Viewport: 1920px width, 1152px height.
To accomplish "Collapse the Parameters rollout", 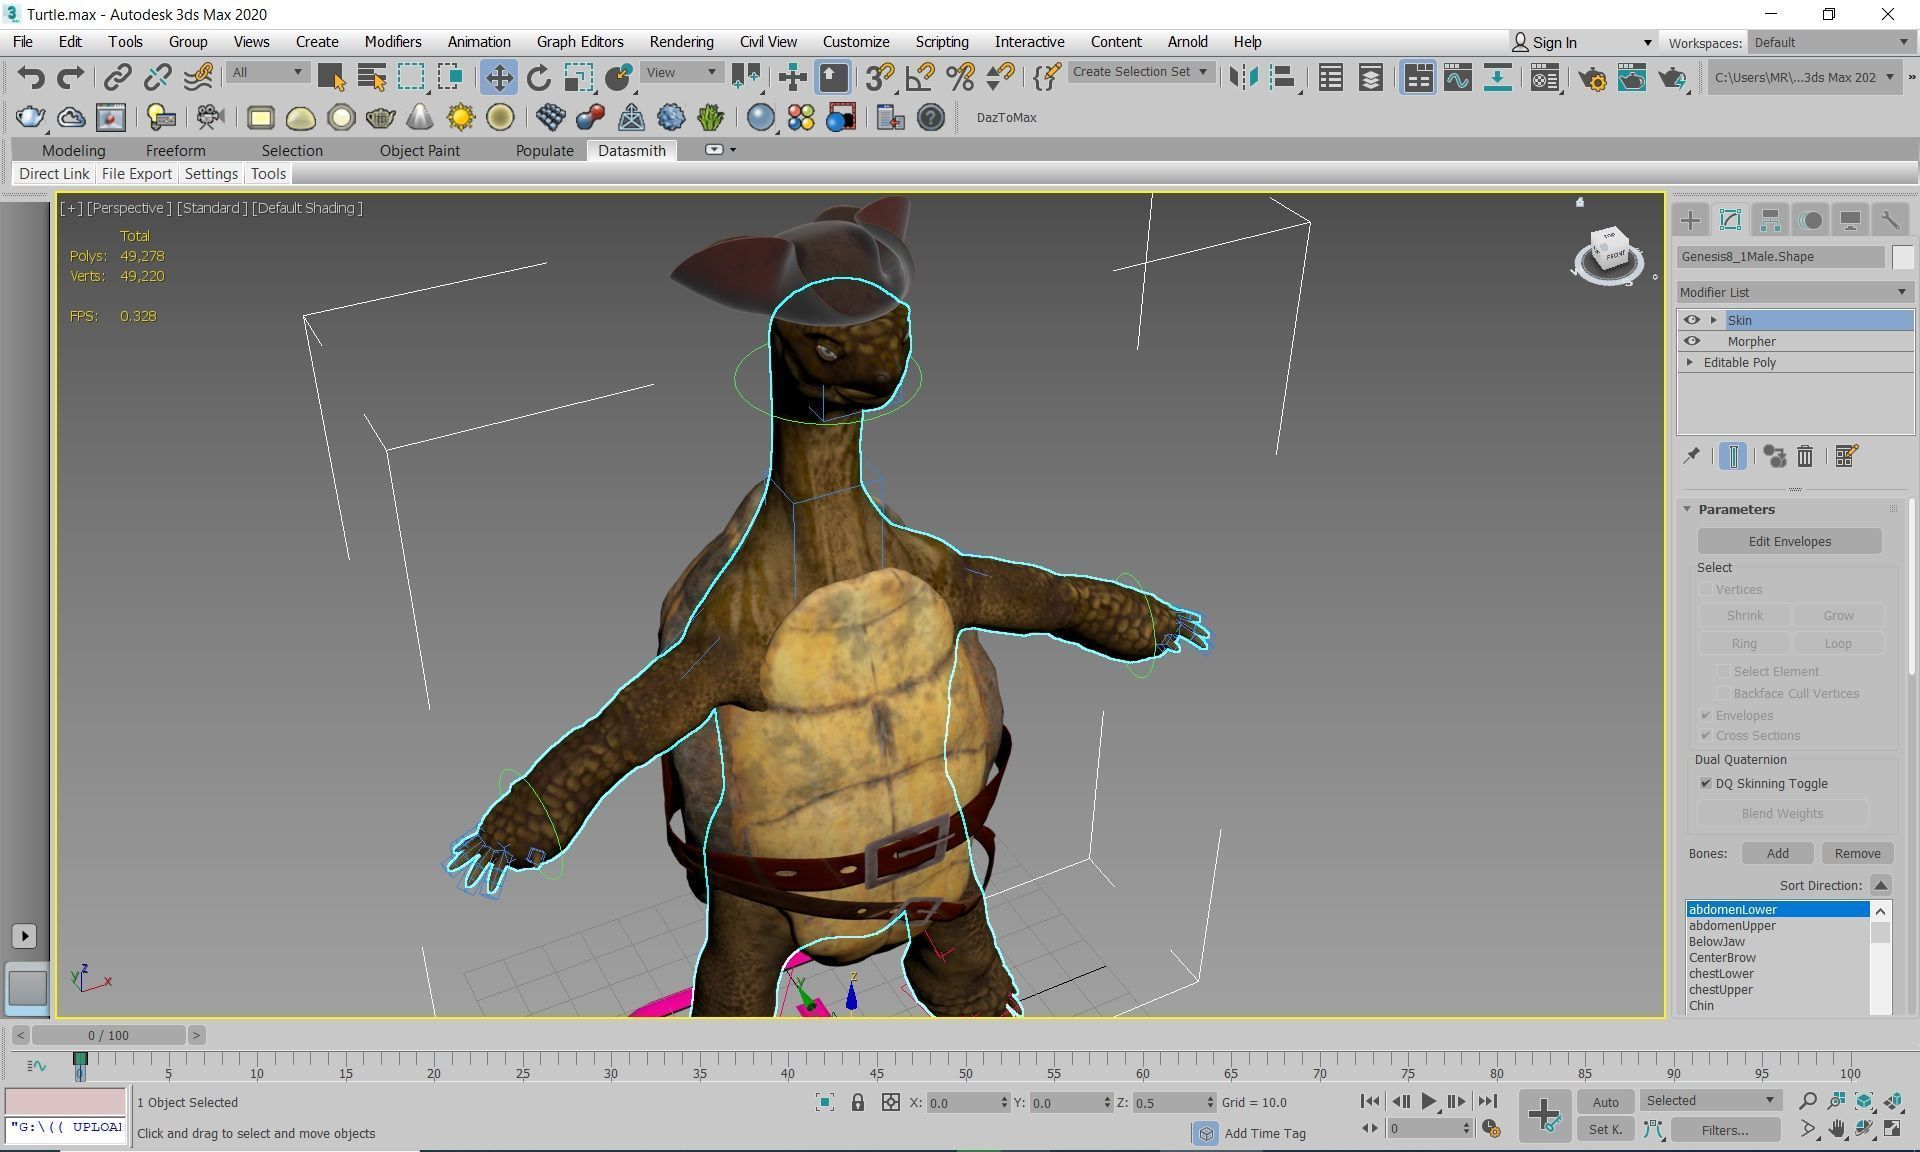I will pos(1687,509).
